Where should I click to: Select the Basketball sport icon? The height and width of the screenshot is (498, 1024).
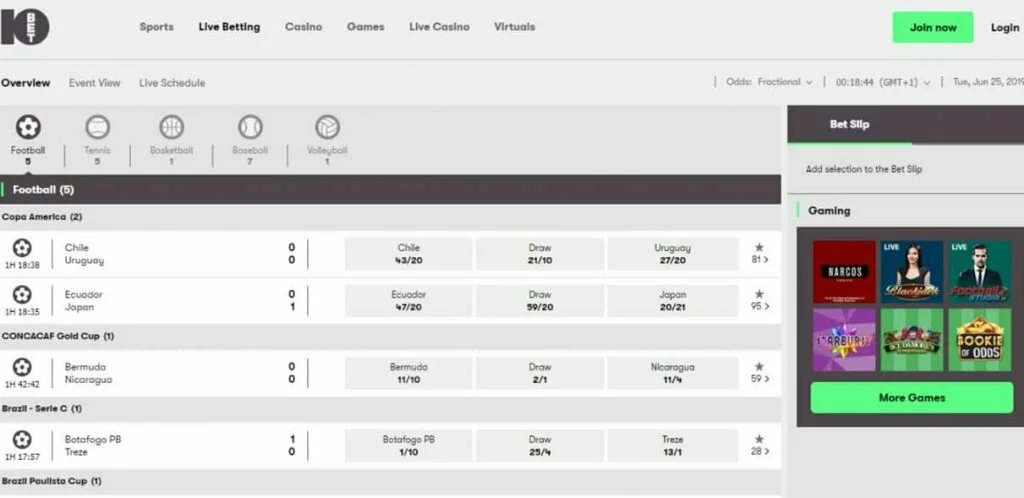point(172,128)
